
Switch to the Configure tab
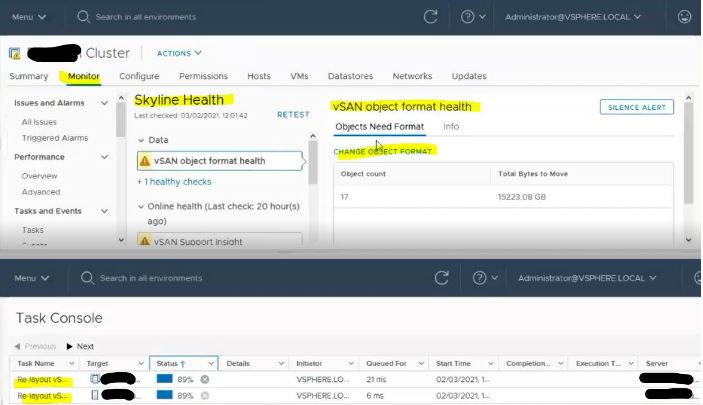coord(139,76)
